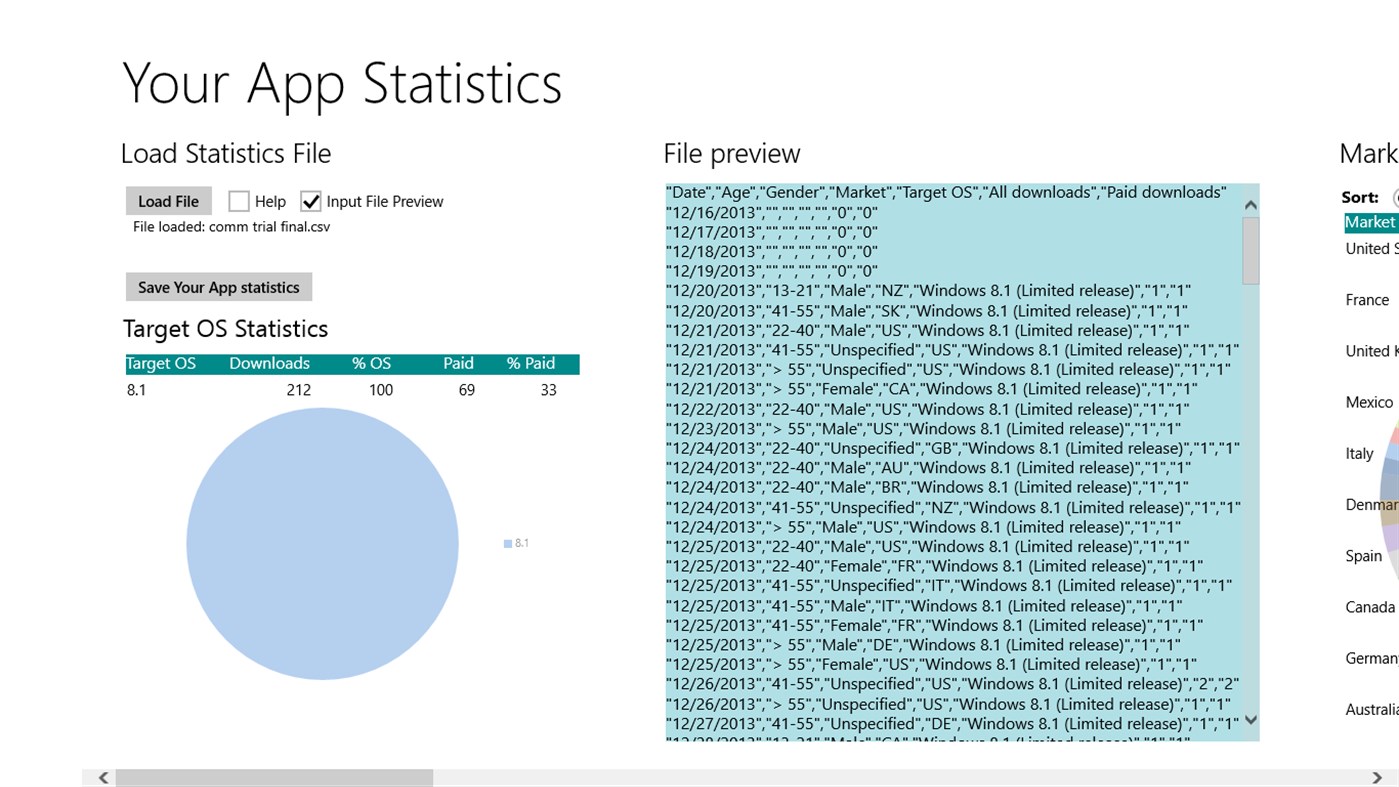This screenshot has height=787, width=1399.
Task: Select the radio button beside the Sort label
Action: click(x=1394, y=197)
